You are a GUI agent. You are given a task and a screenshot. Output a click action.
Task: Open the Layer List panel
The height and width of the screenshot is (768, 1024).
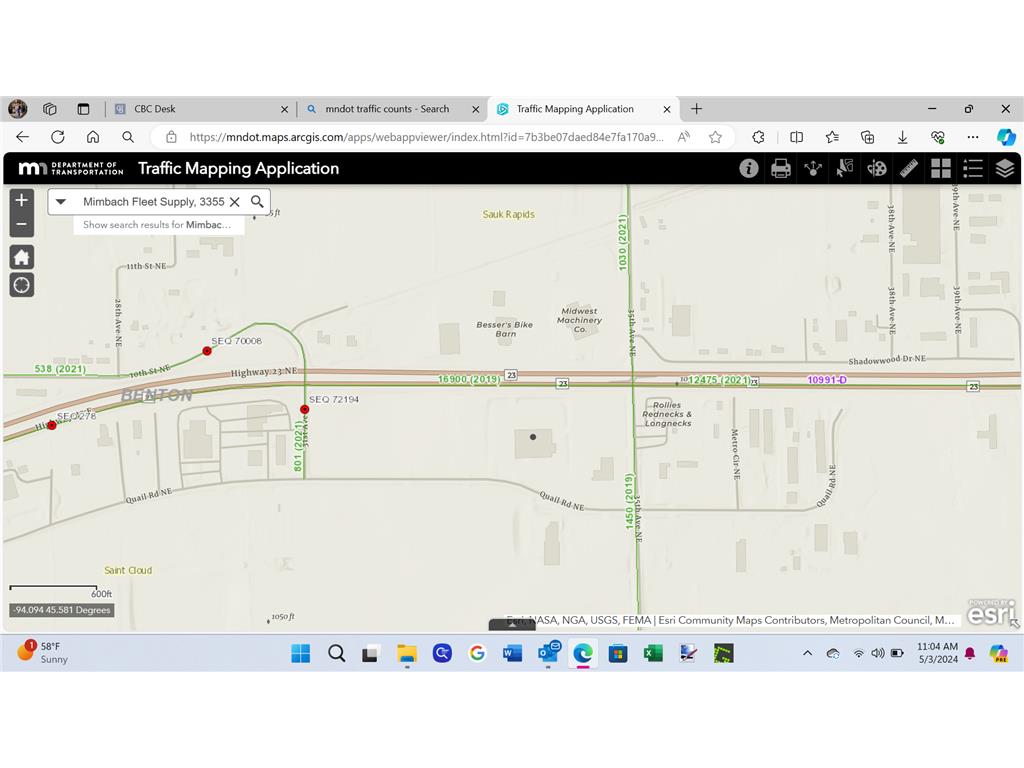[x=1005, y=168]
